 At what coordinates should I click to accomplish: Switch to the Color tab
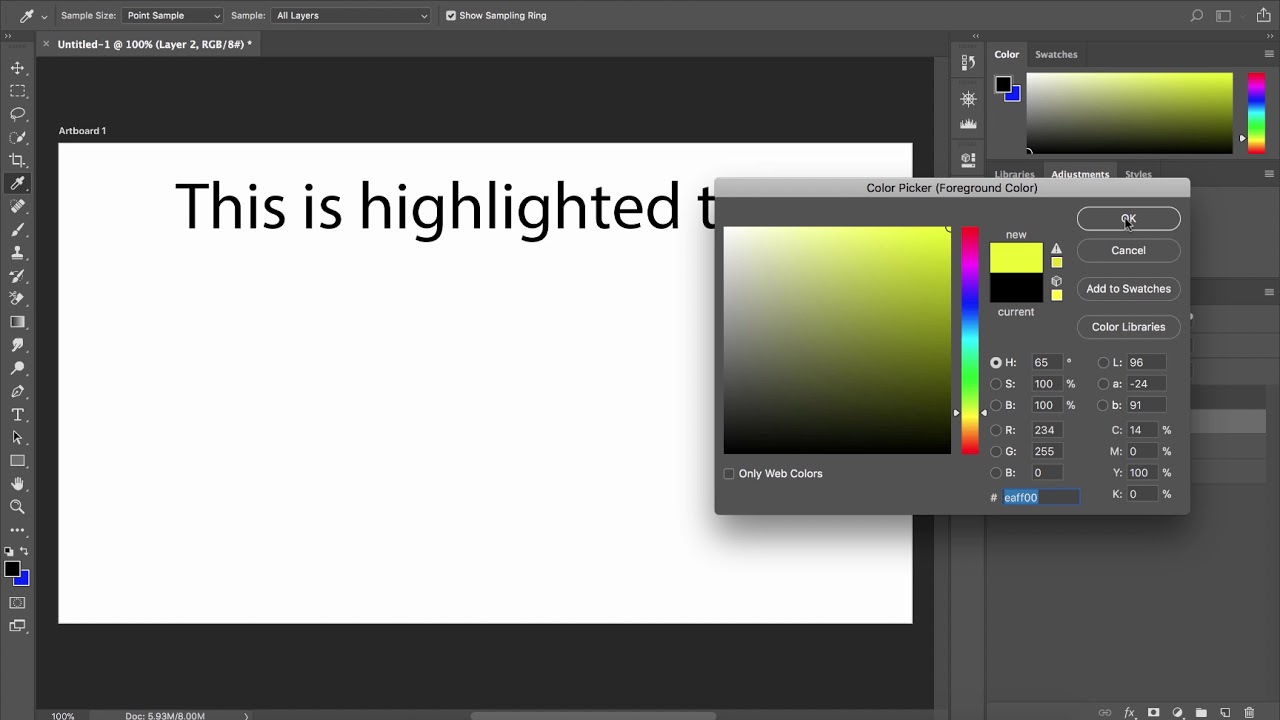pyautogui.click(x=1007, y=55)
